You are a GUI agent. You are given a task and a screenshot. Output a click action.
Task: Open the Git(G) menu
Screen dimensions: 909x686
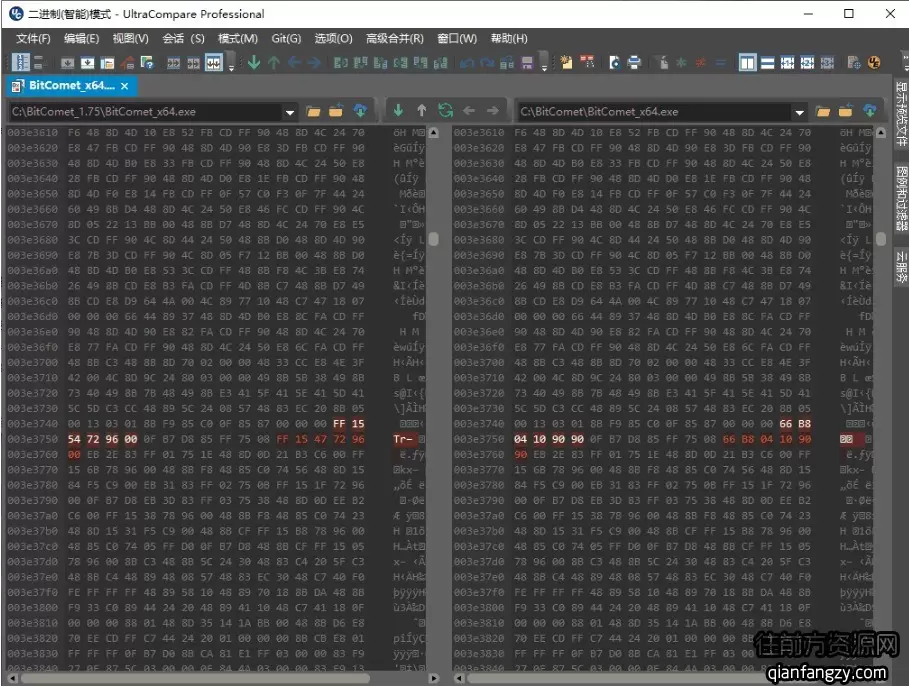coord(286,39)
